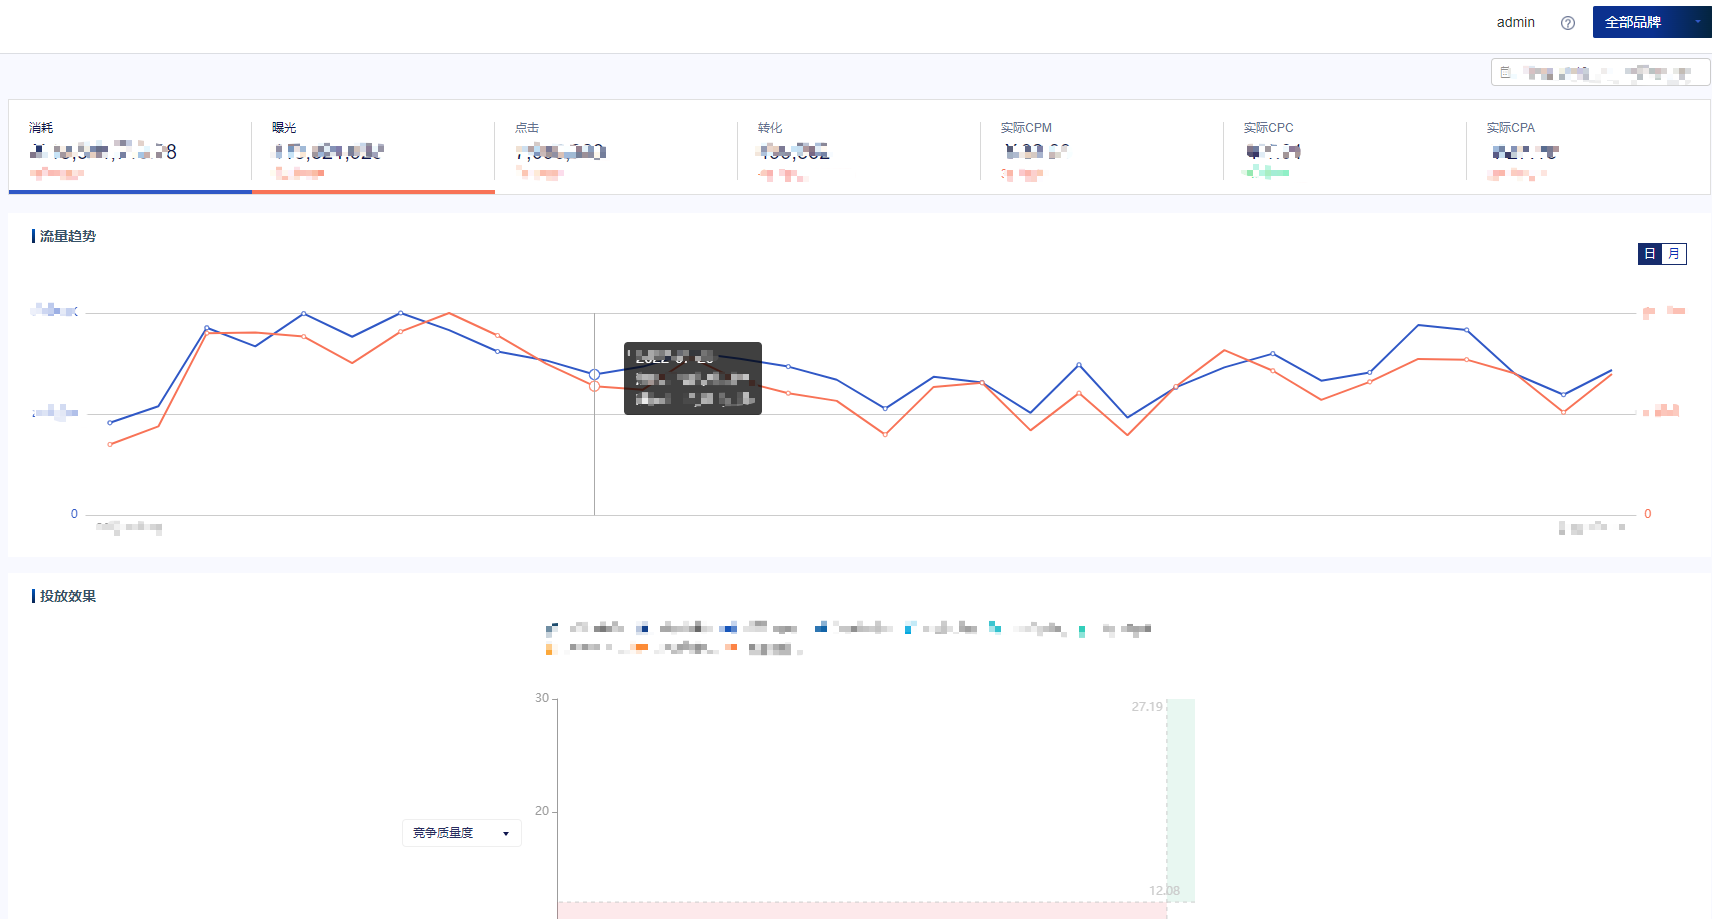Click the green bar labeled 27.19
This screenshot has height=919, width=1712.
click(1181, 800)
